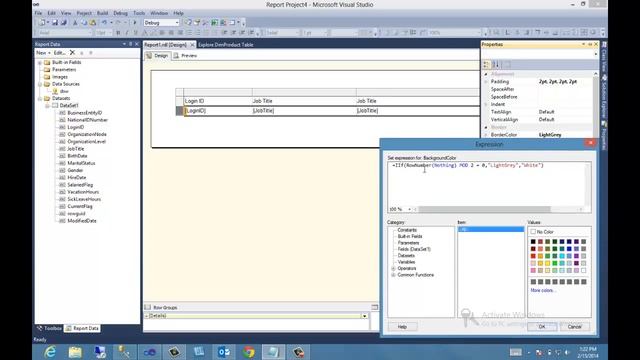Viewport: 640px width, 360px height.
Task: Switch to the Preview tab
Action: 185,56
